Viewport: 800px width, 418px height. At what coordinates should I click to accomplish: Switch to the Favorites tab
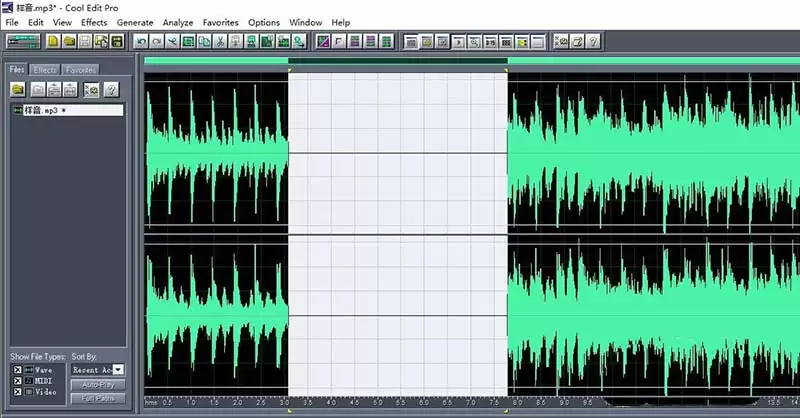point(81,70)
